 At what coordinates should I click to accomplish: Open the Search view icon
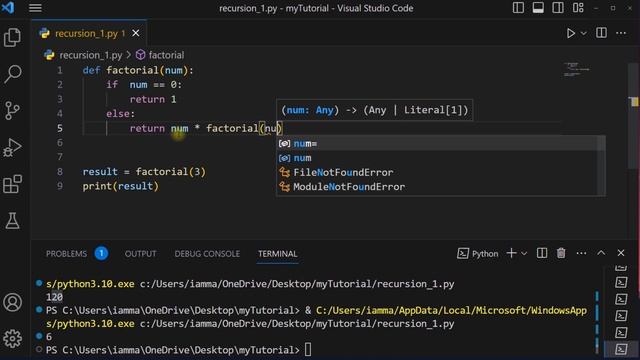pyautogui.click(x=12, y=74)
